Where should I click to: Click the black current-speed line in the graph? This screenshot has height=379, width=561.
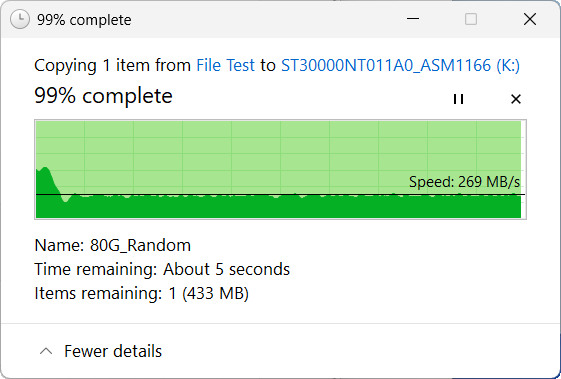(280, 195)
